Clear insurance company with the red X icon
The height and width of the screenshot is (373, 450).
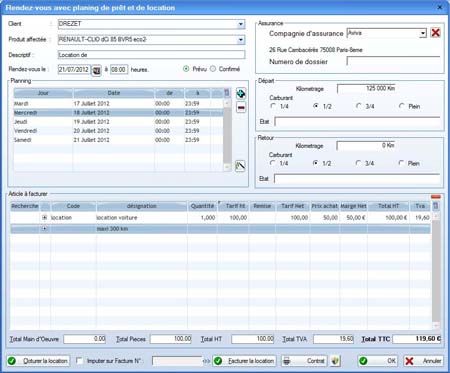pyautogui.click(x=435, y=33)
